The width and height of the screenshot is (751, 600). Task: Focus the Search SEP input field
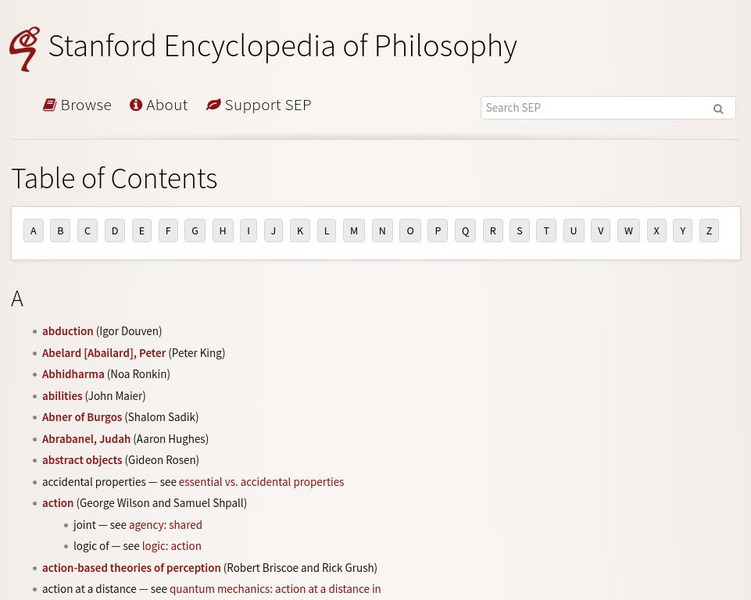[x=594, y=108]
